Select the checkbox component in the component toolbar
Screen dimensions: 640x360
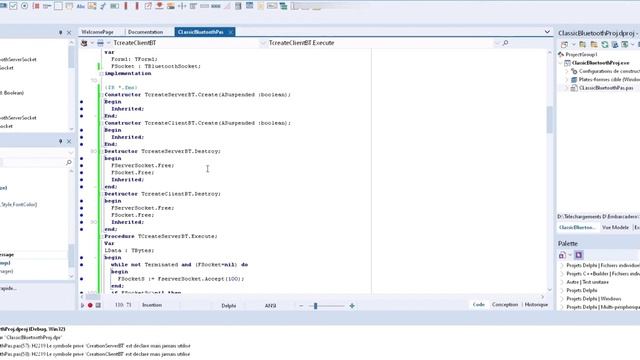click(x=13, y=6)
